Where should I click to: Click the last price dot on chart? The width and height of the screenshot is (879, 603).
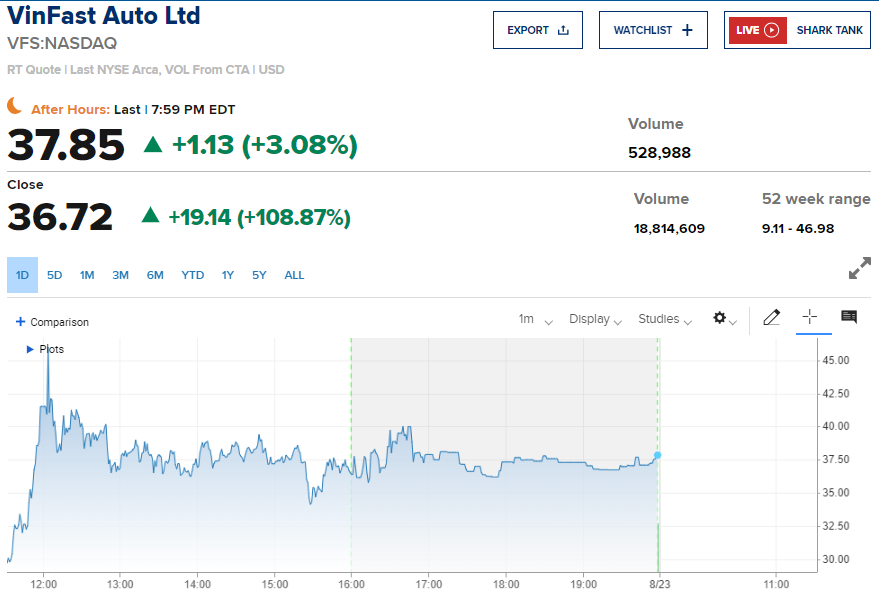657,455
